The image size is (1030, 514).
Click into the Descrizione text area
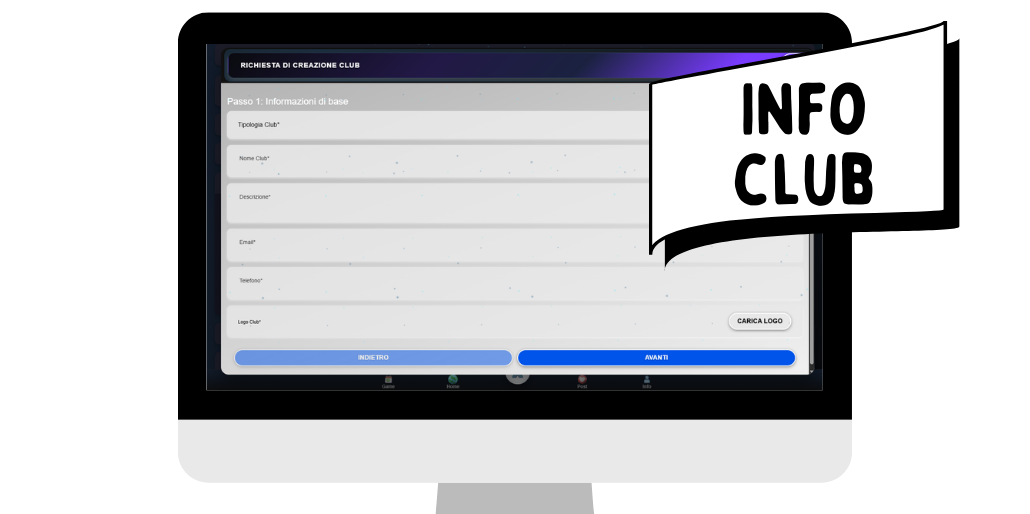click(x=440, y=203)
